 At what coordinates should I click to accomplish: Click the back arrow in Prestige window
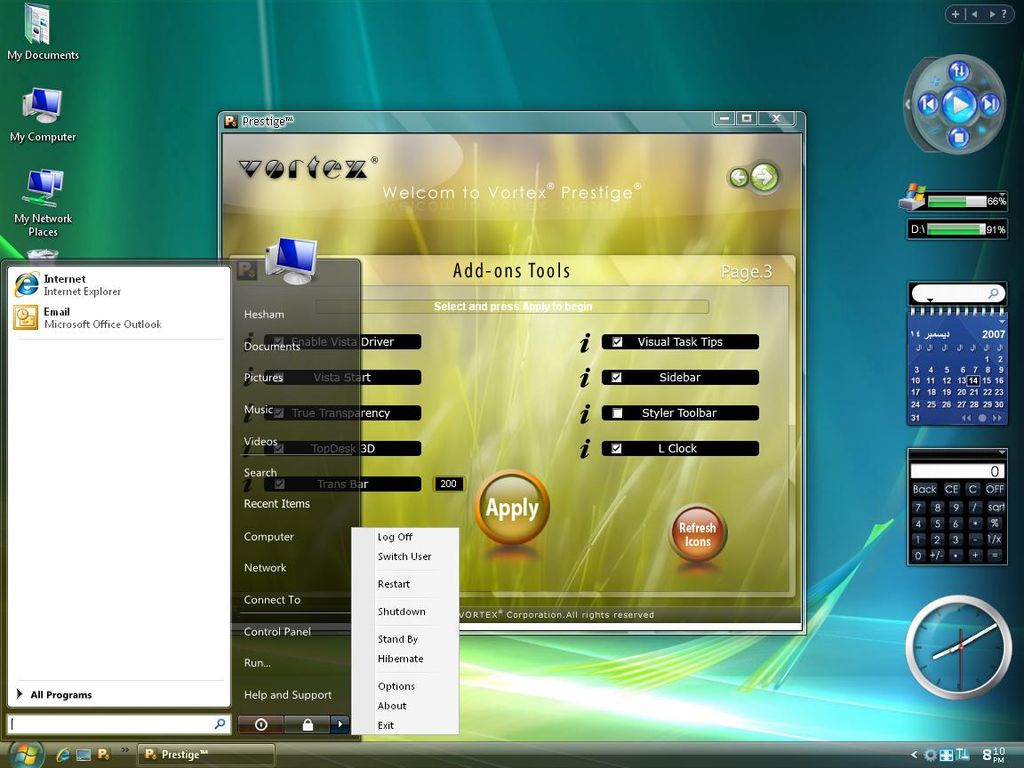tap(739, 177)
